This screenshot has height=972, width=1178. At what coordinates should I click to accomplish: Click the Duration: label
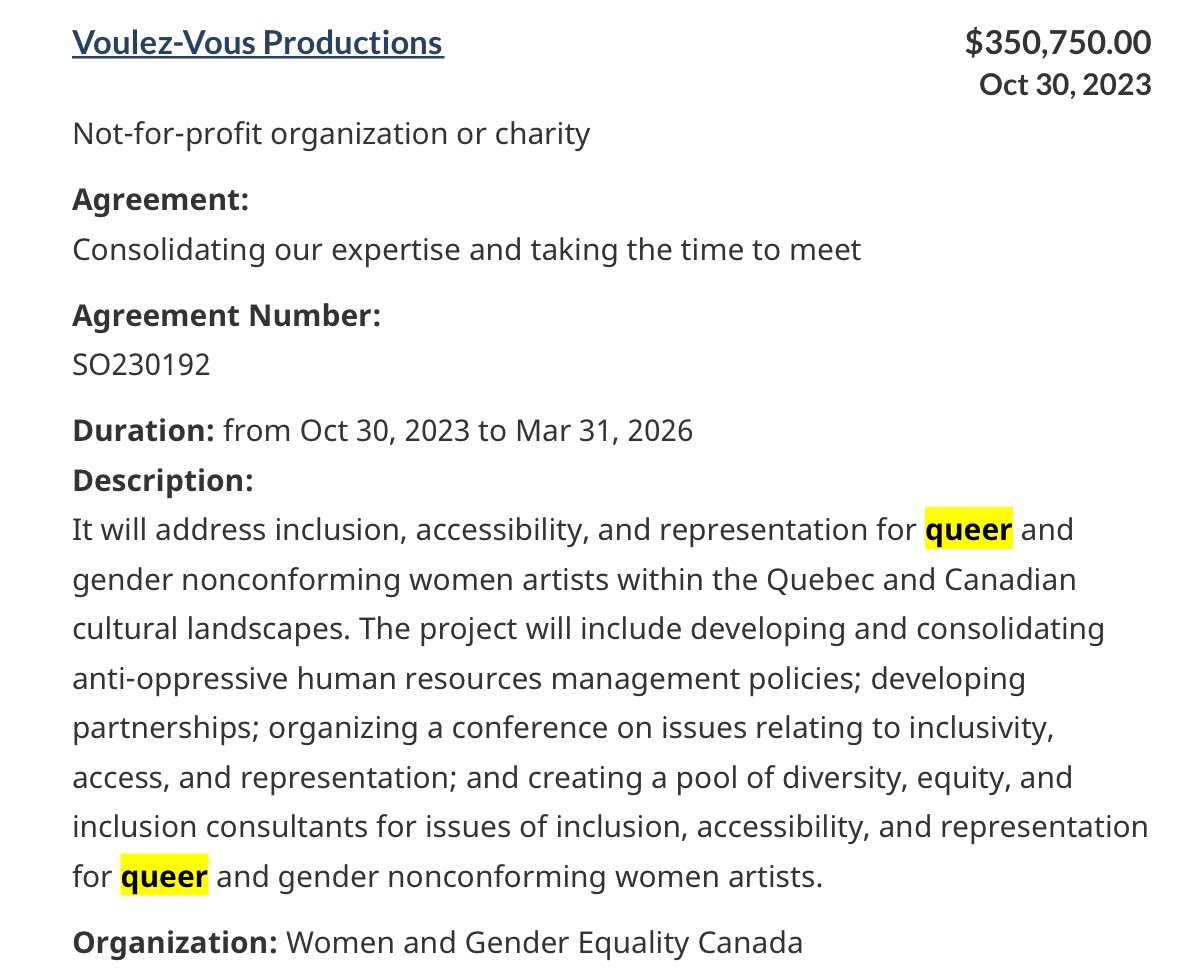pos(143,431)
